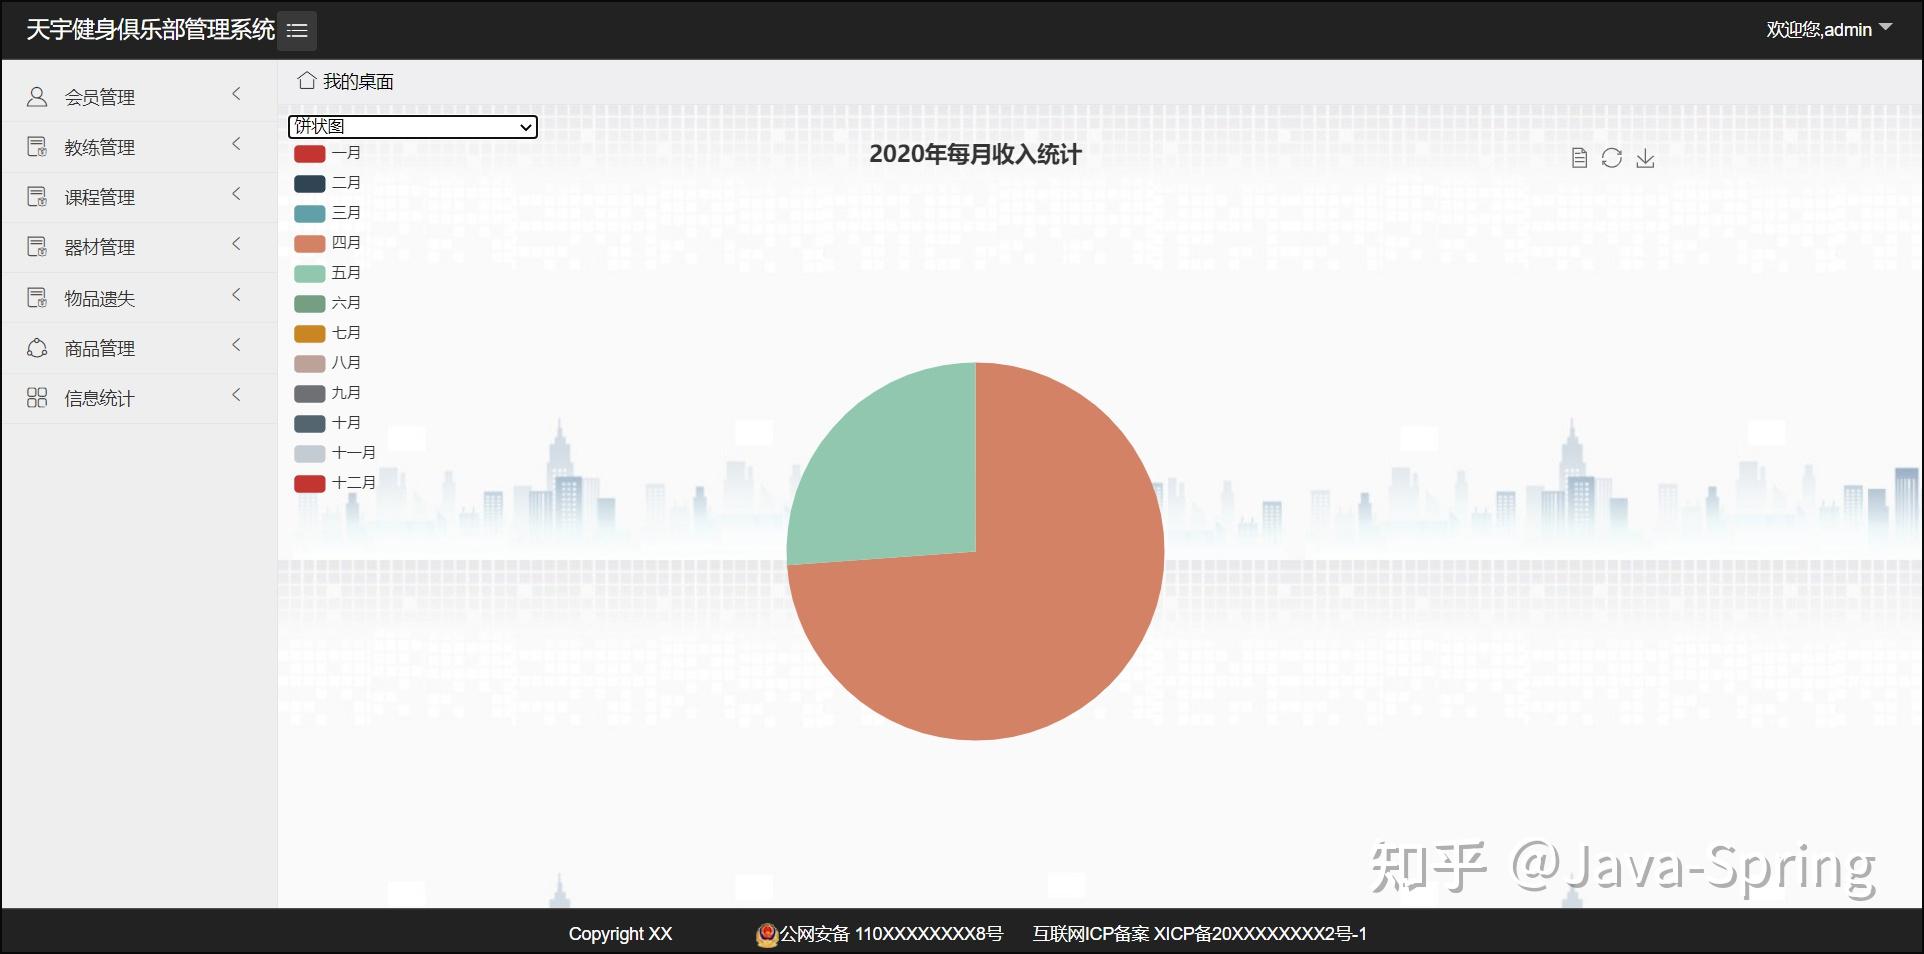Click the hamburger menu next to system title
This screenshot has height=954, width=1924.
(296, 30)
